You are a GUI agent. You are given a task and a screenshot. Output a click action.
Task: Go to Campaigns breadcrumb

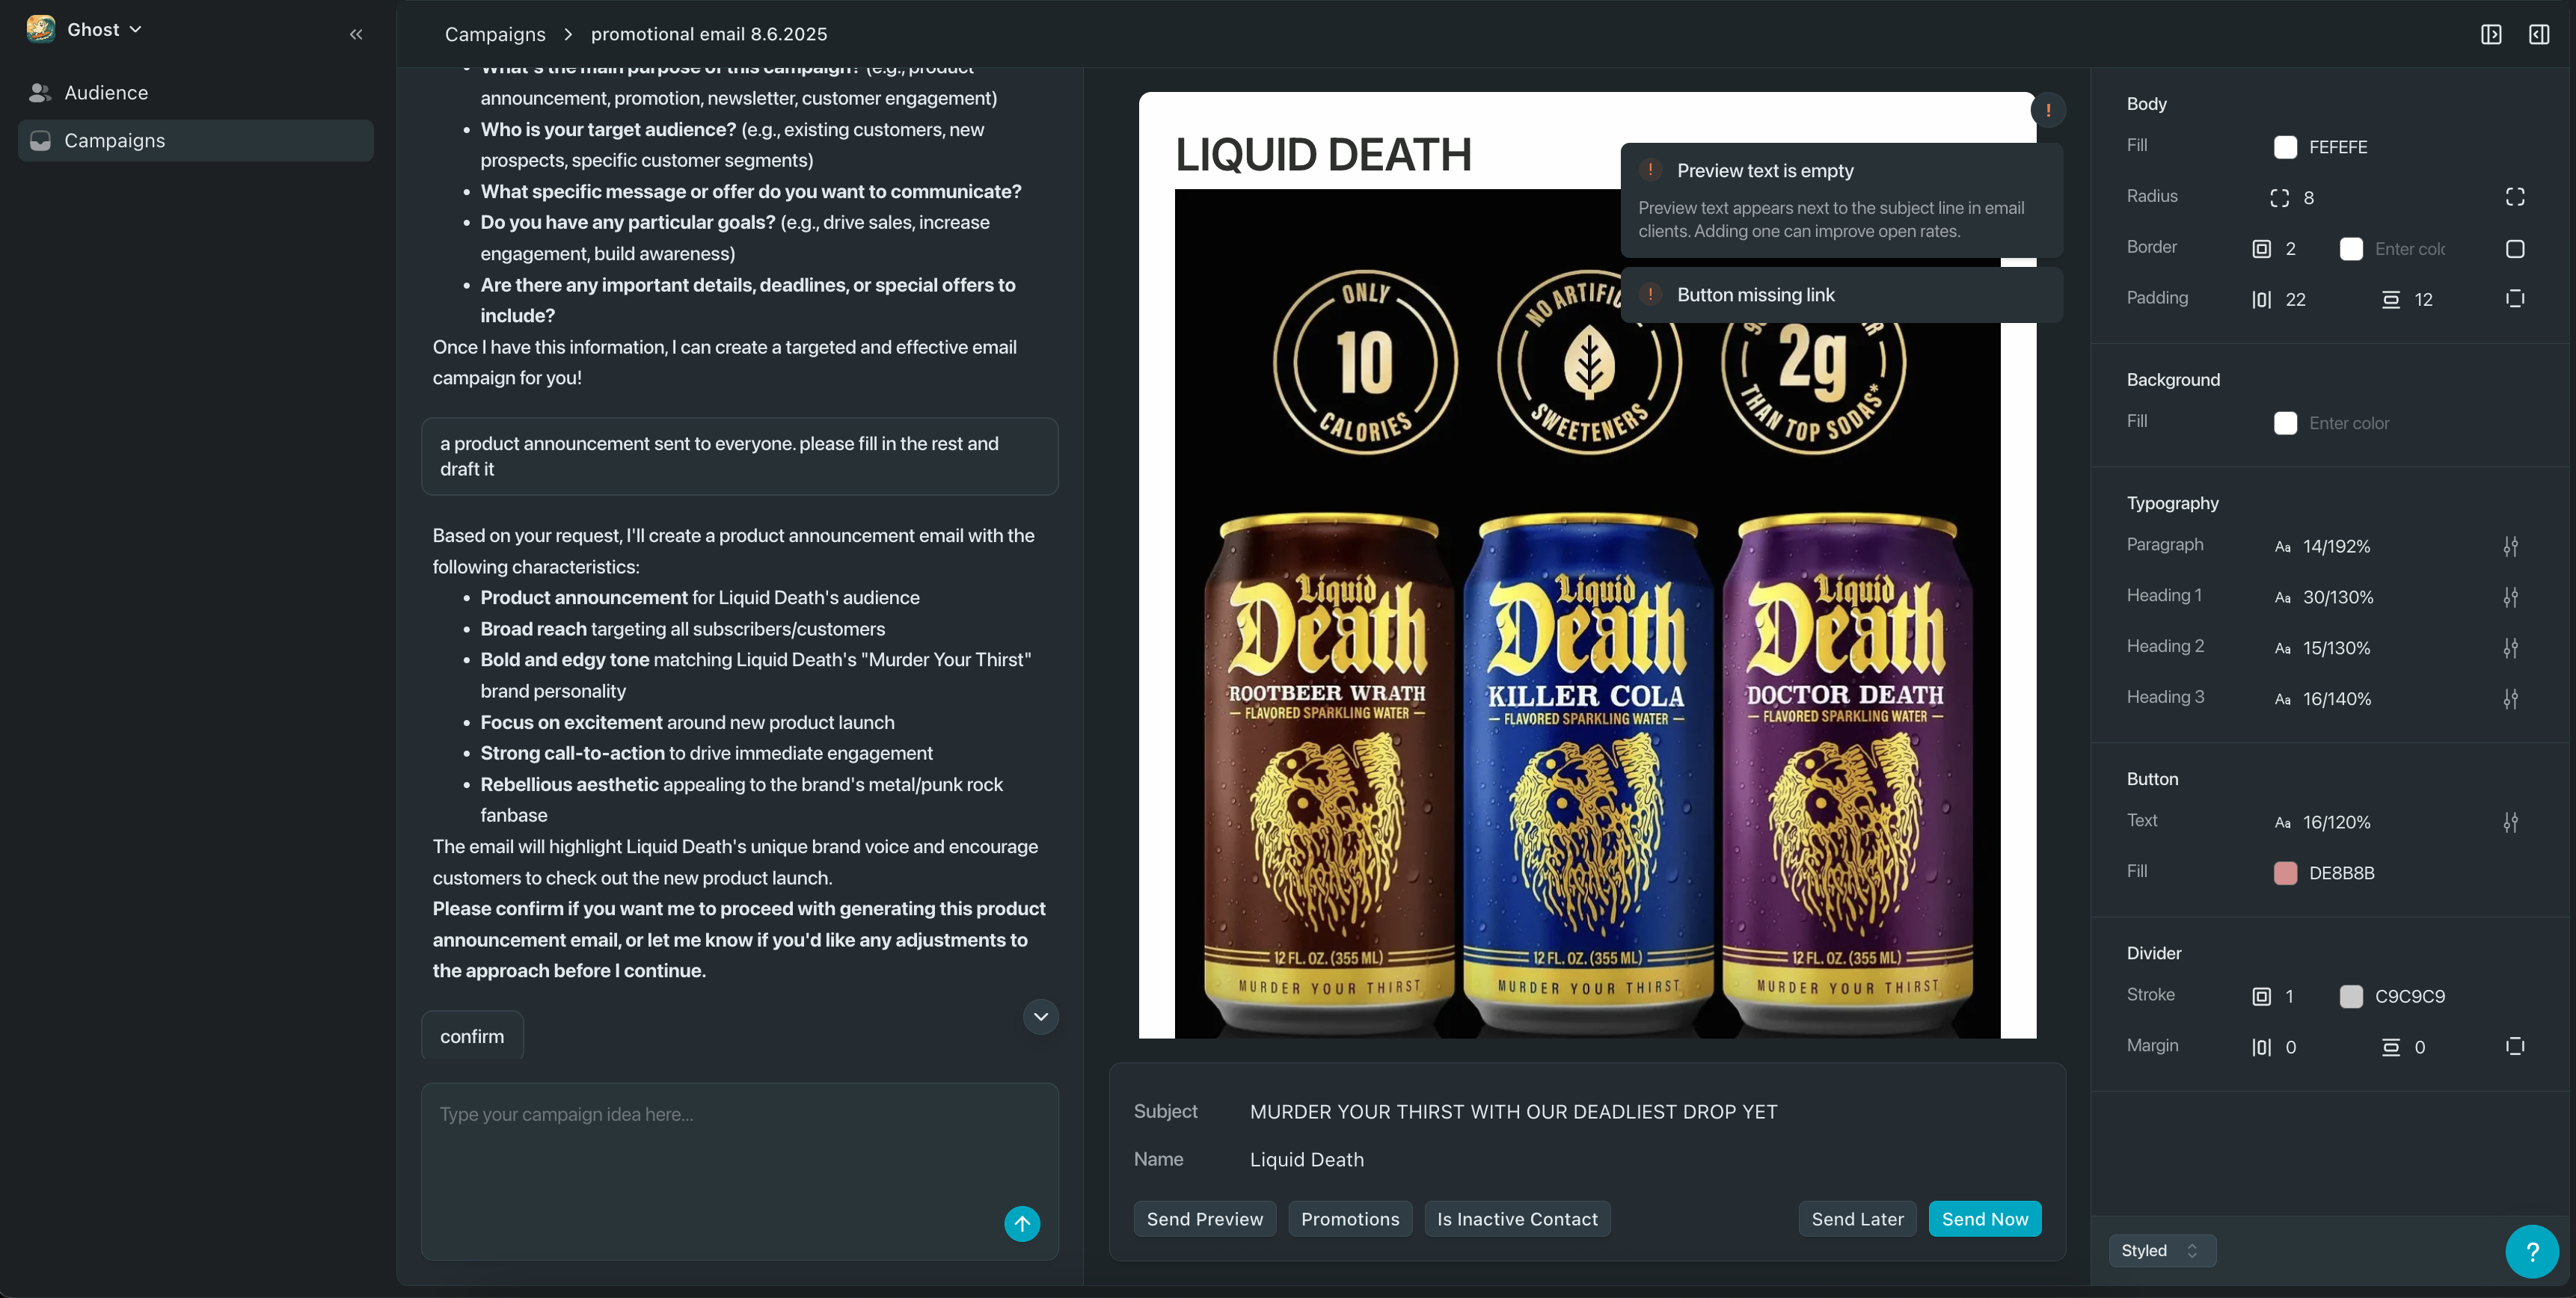(x=495, y=34)
